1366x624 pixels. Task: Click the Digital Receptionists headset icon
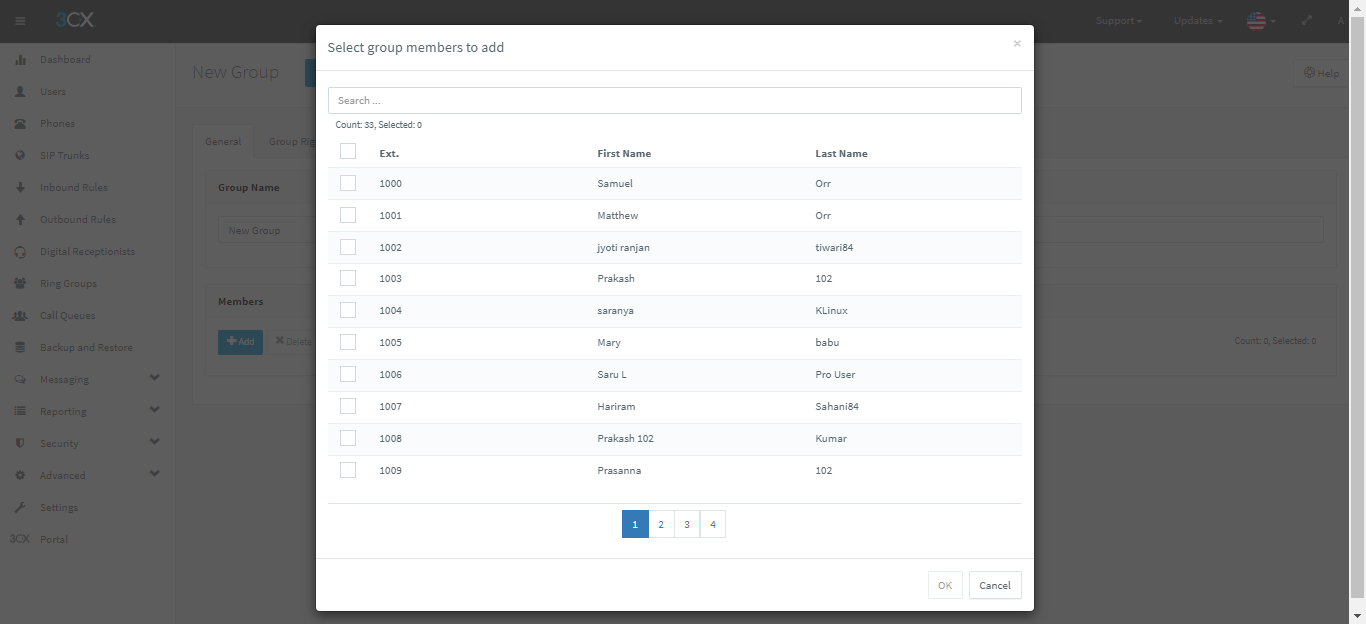pos(20,252)
